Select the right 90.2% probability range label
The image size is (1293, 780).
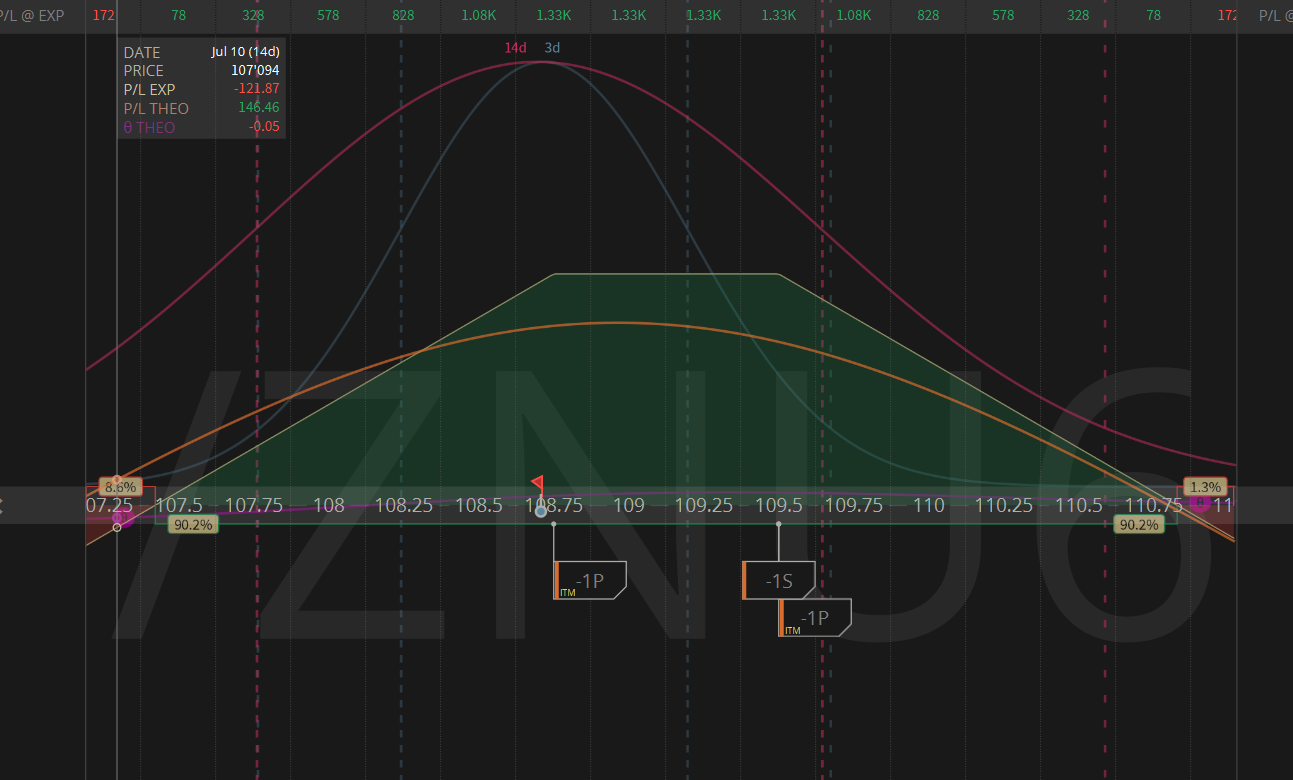coord(1139,524)
